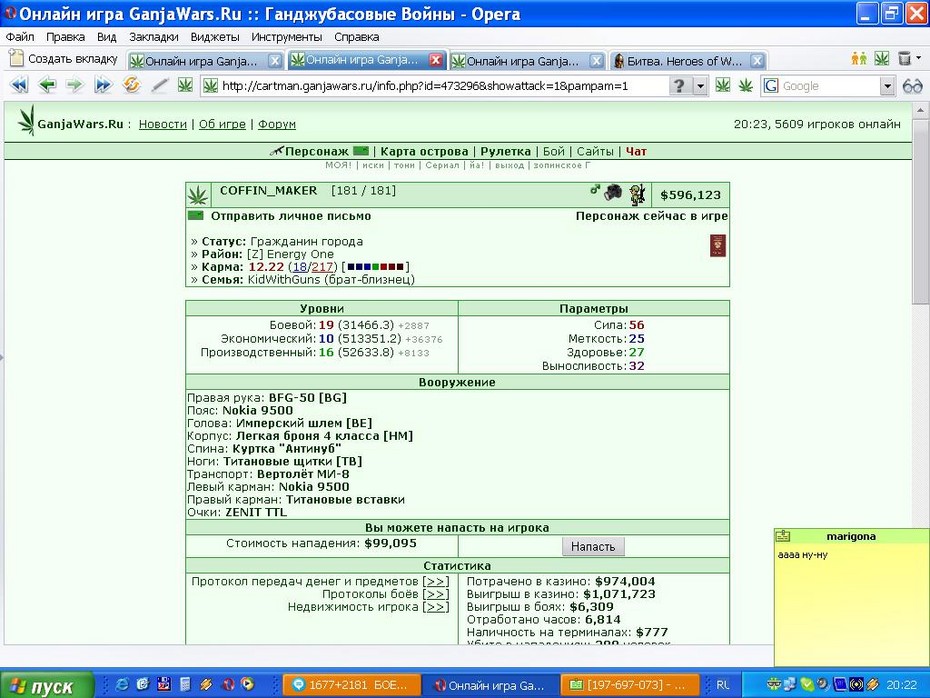The width and height of the screenshot is (930, 698).
Task: Expand Протокол передач денег и предметов link
Action: (x=436, y=581)
